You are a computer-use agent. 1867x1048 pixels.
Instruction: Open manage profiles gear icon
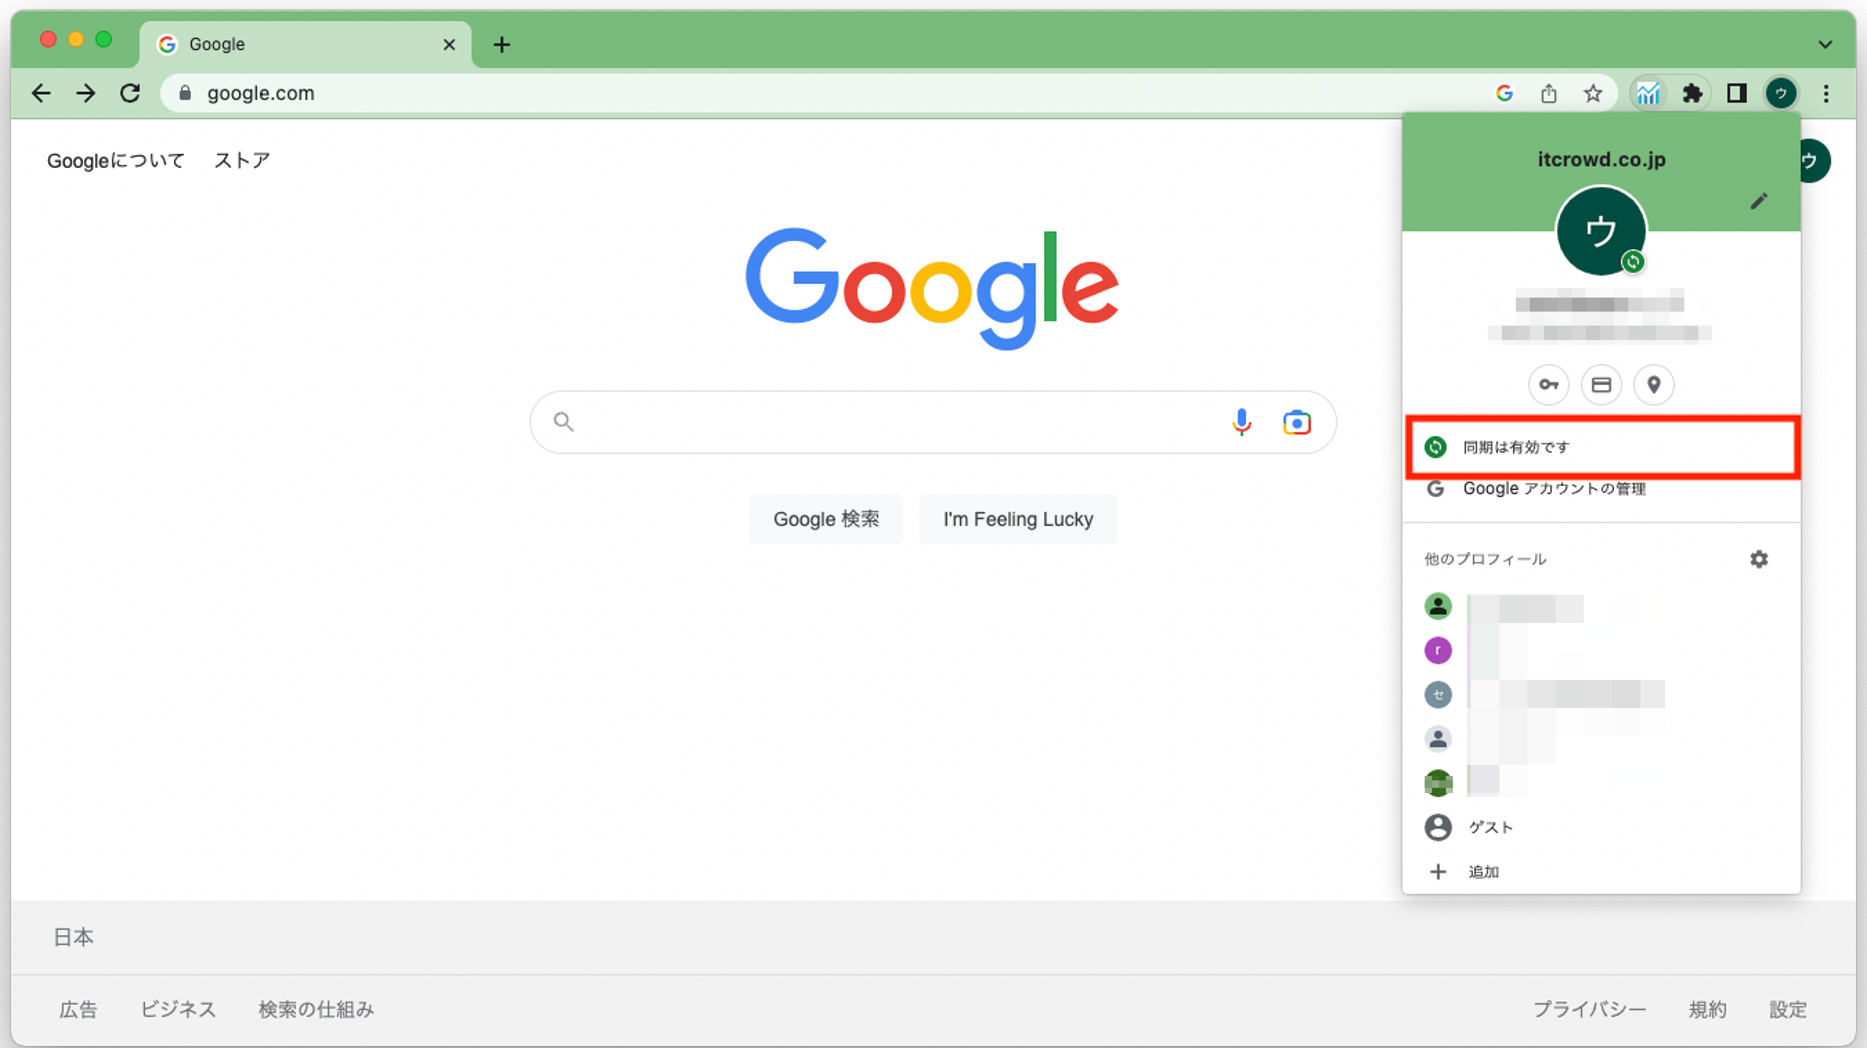[1759, 559]
